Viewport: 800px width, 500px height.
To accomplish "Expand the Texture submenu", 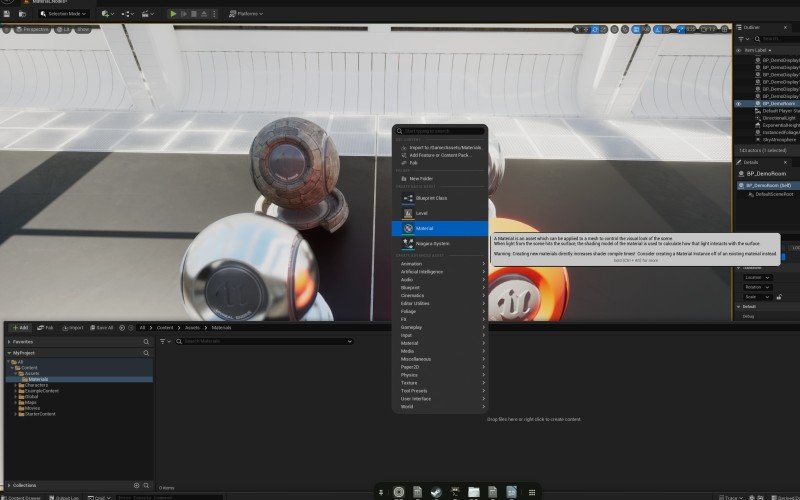I will coord(441,383).
